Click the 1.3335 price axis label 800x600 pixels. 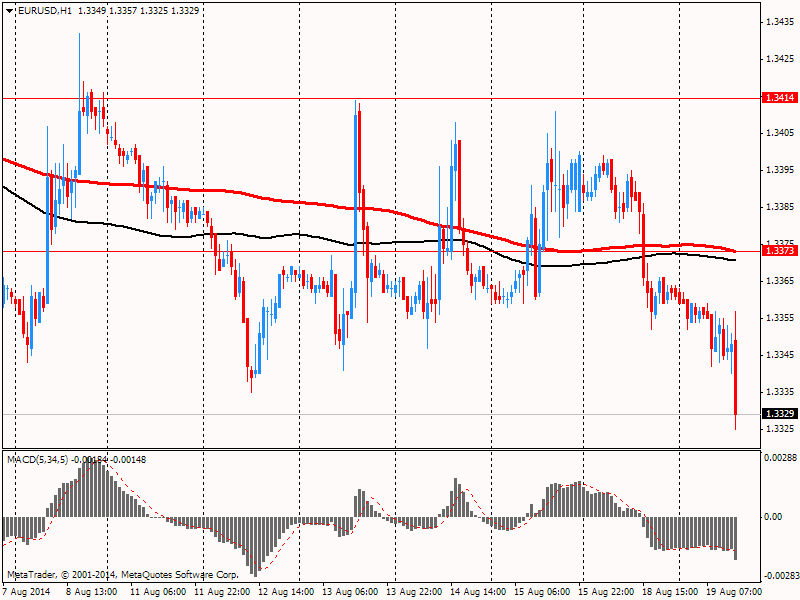pyautogui.click(x=781, y=392)
